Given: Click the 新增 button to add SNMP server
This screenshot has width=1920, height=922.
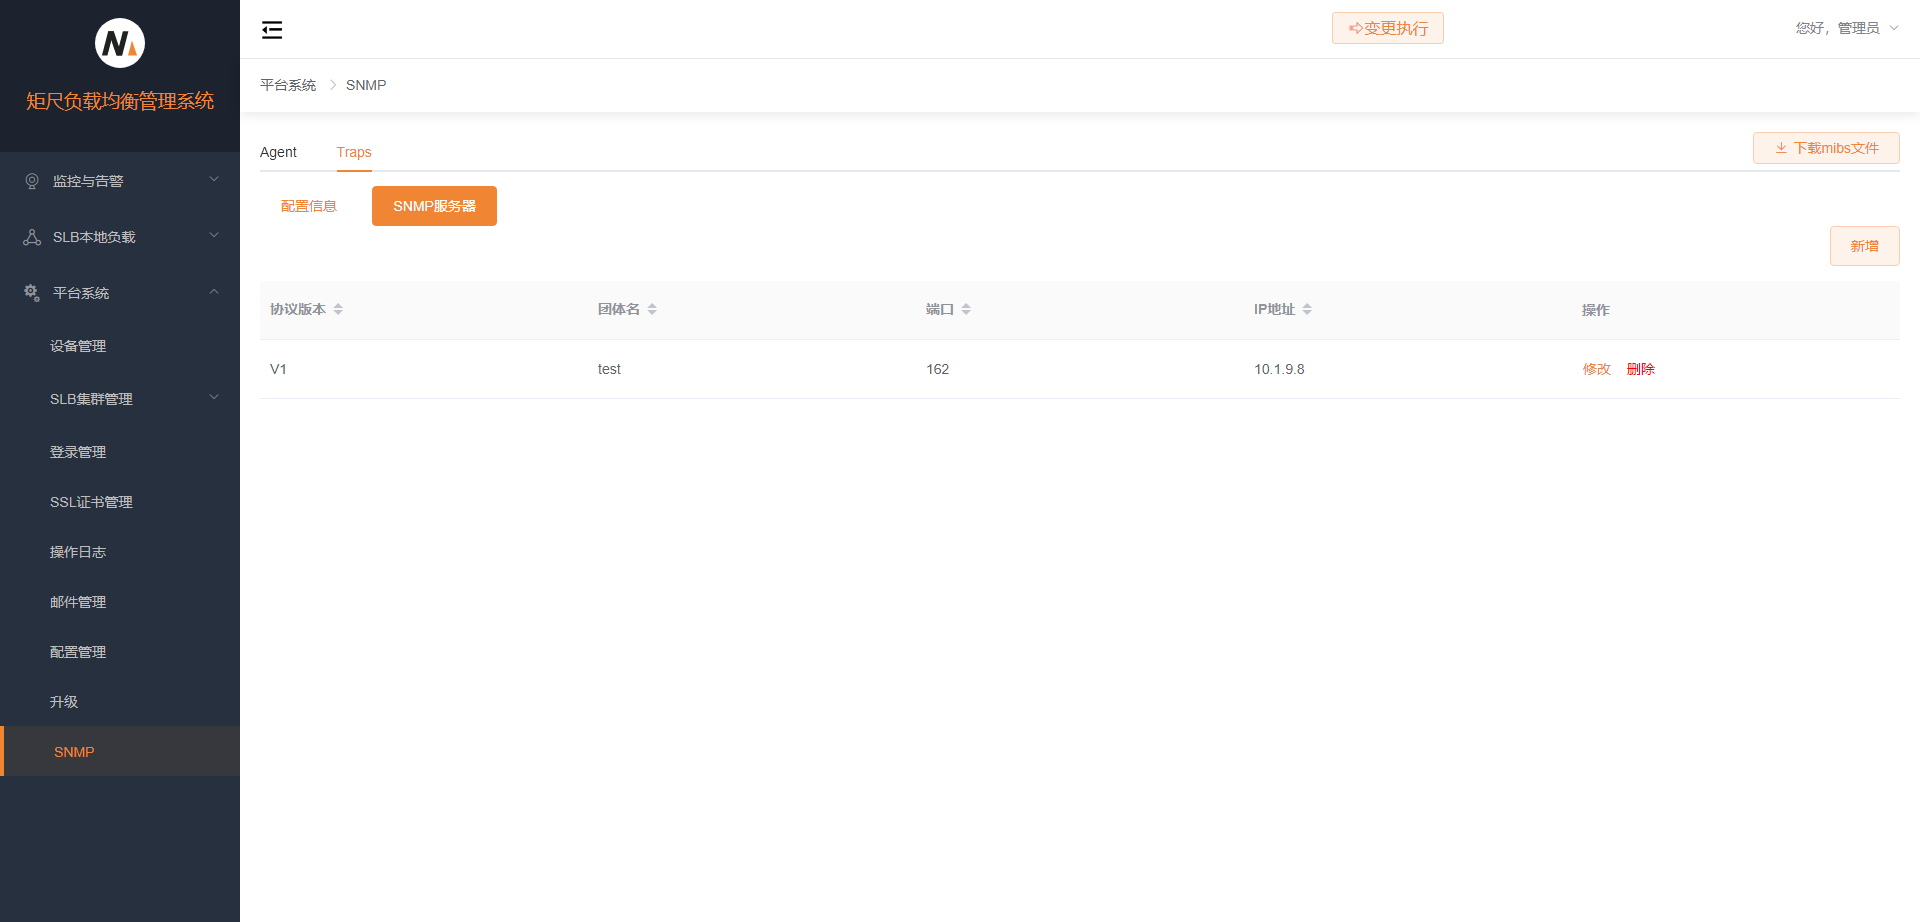Looking at the screenshot, I should tap(1864, 245).
